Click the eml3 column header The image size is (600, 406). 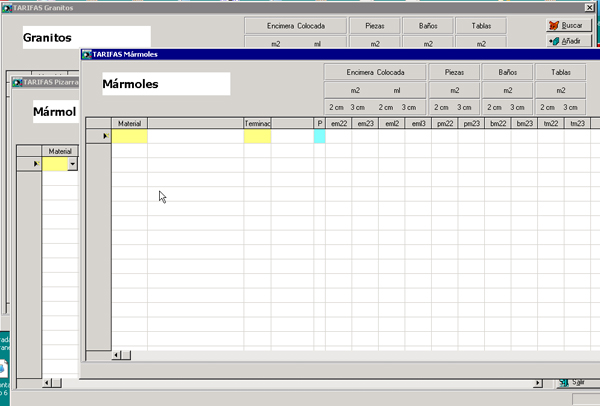click(418, 123)
